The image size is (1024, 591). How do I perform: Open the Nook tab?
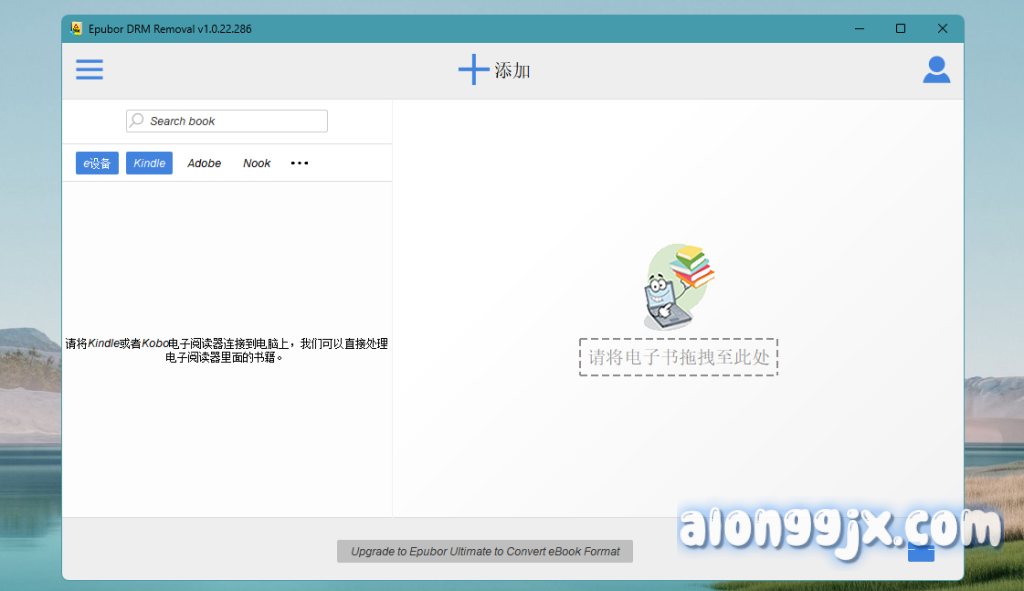257,163
